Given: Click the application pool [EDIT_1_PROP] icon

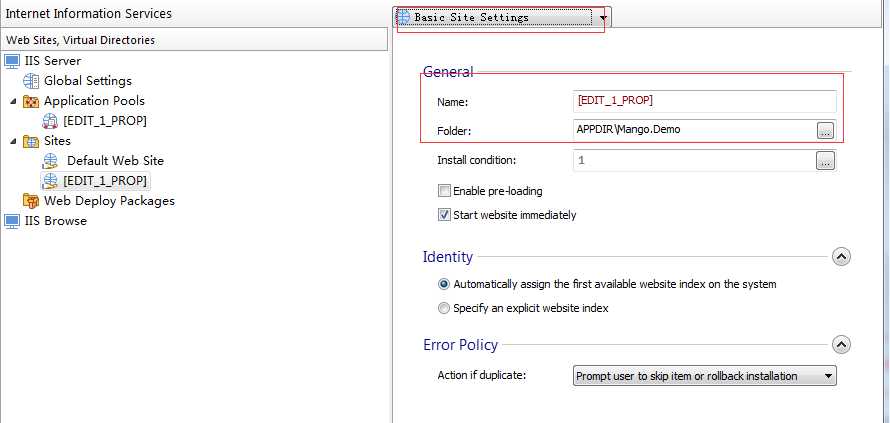Looking at the screenshot, I should coord(50,121).
